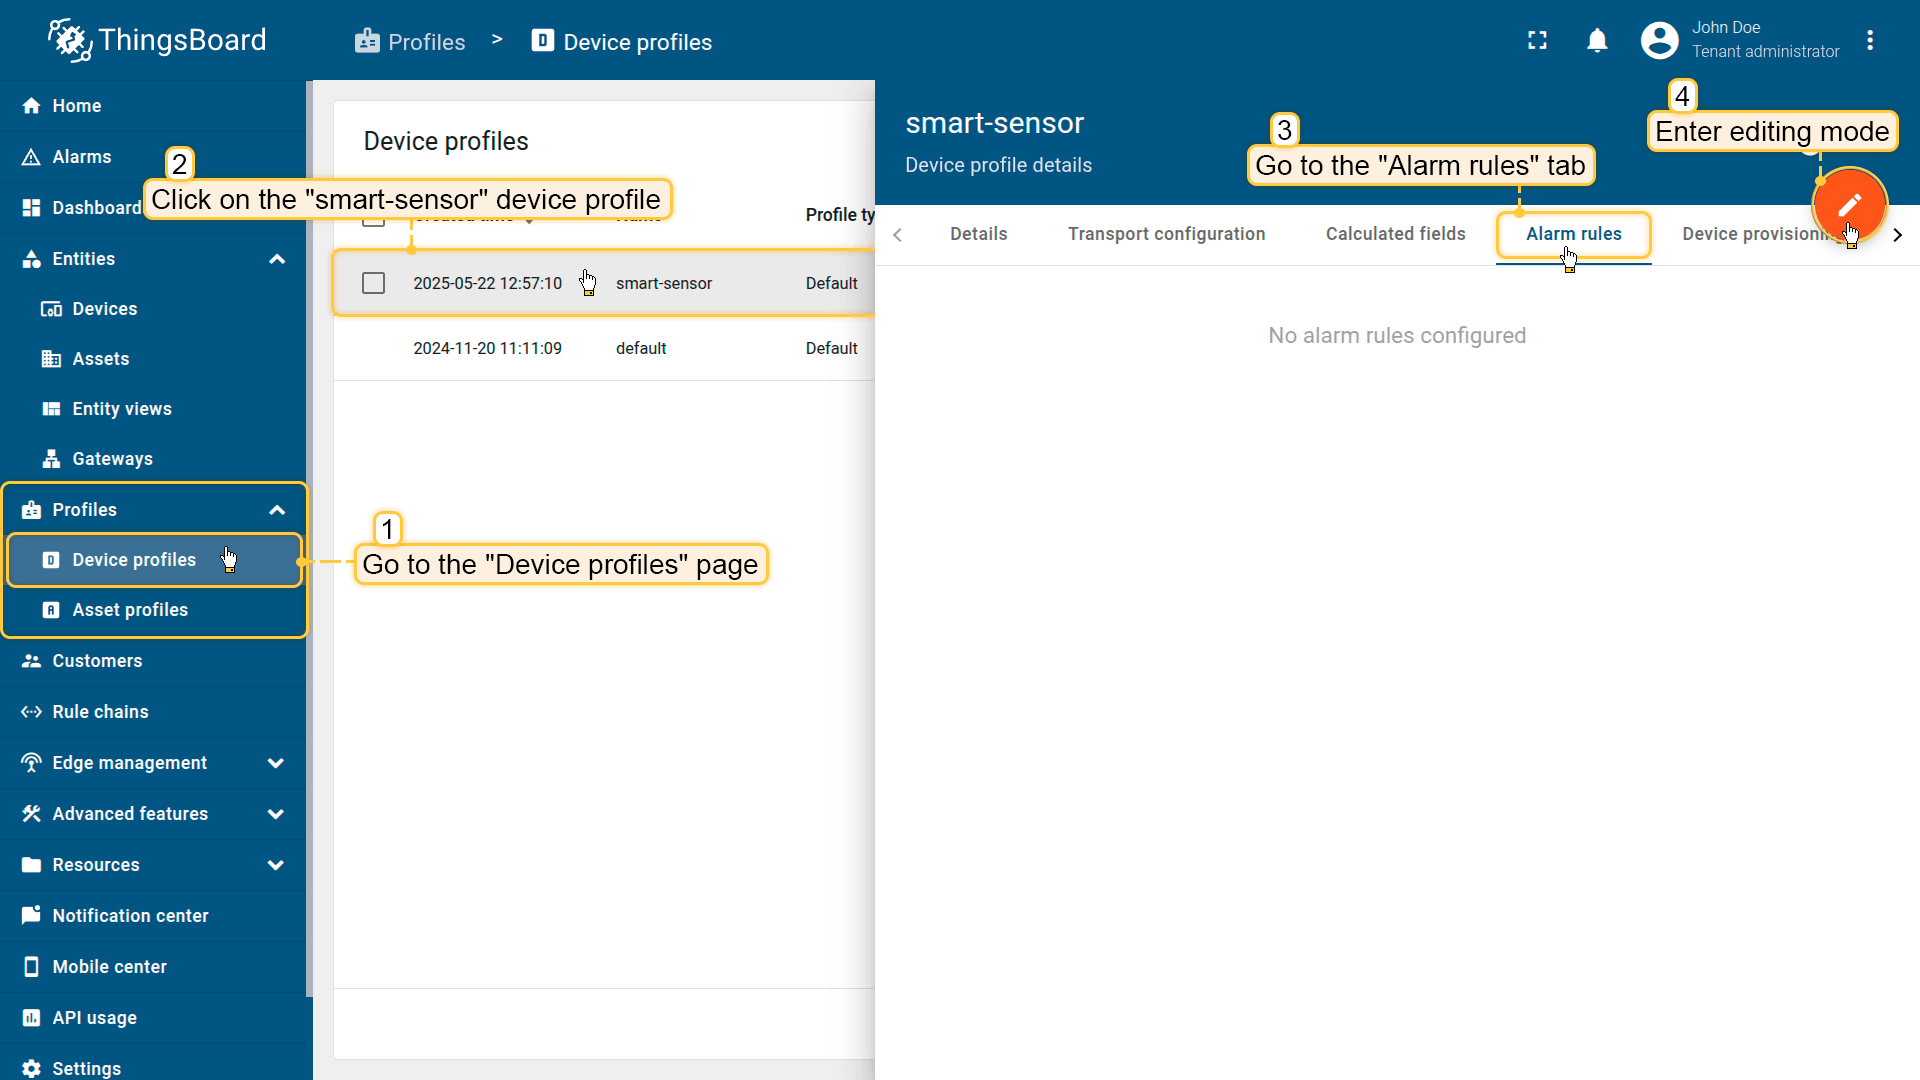Expand the Resources section
The image size is (1920, 1080).
(x=276, y=865)
